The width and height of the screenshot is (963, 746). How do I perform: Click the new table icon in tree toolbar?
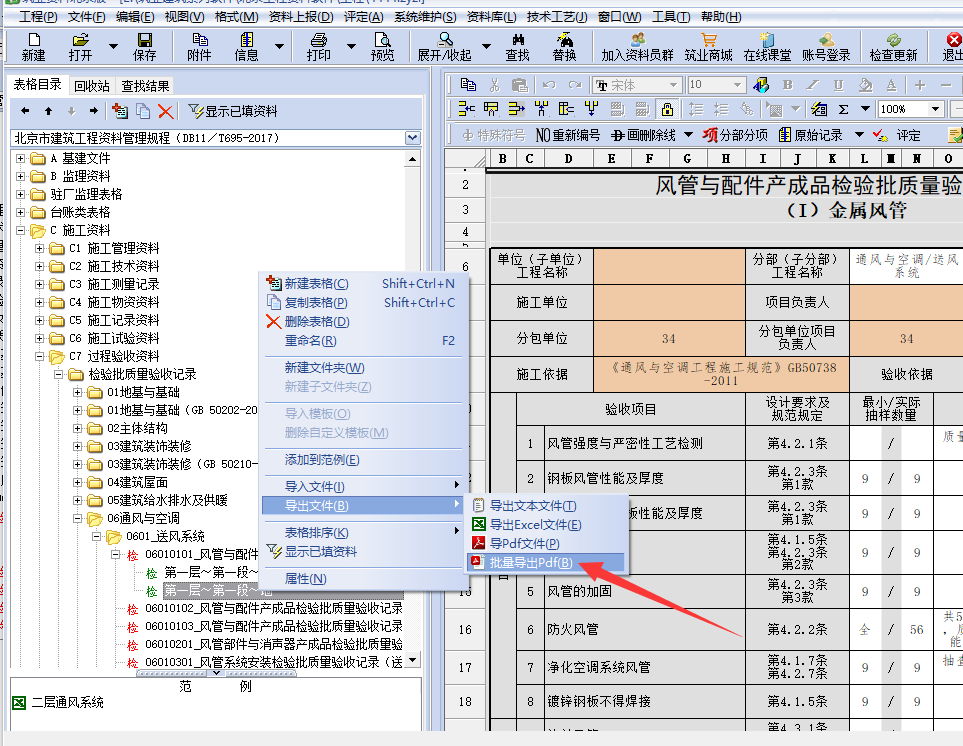(120, 111)
